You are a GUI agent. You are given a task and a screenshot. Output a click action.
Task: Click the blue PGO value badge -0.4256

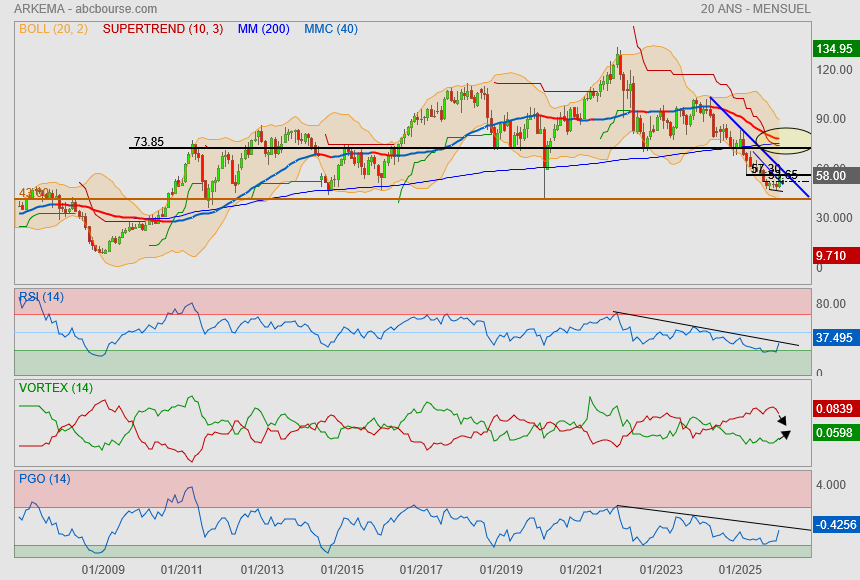[834, 524]
